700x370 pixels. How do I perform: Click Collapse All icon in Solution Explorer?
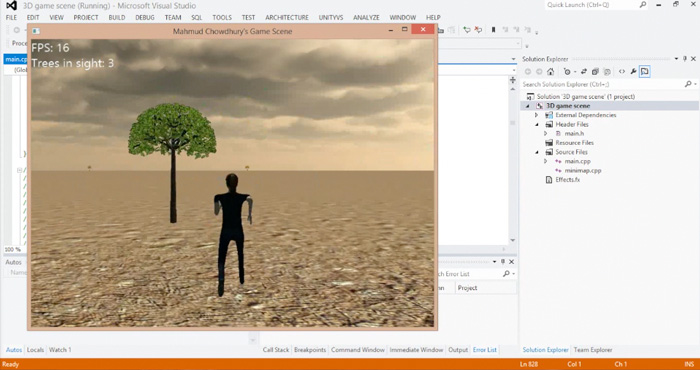[595, 72]
